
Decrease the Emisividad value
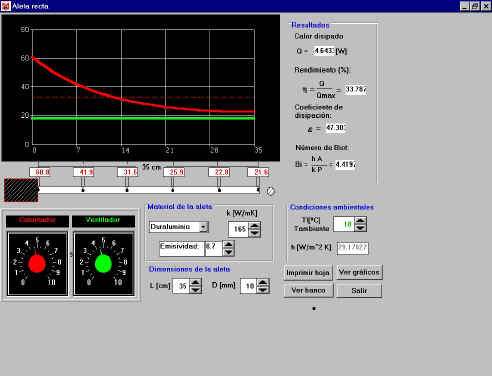[228, 252]
